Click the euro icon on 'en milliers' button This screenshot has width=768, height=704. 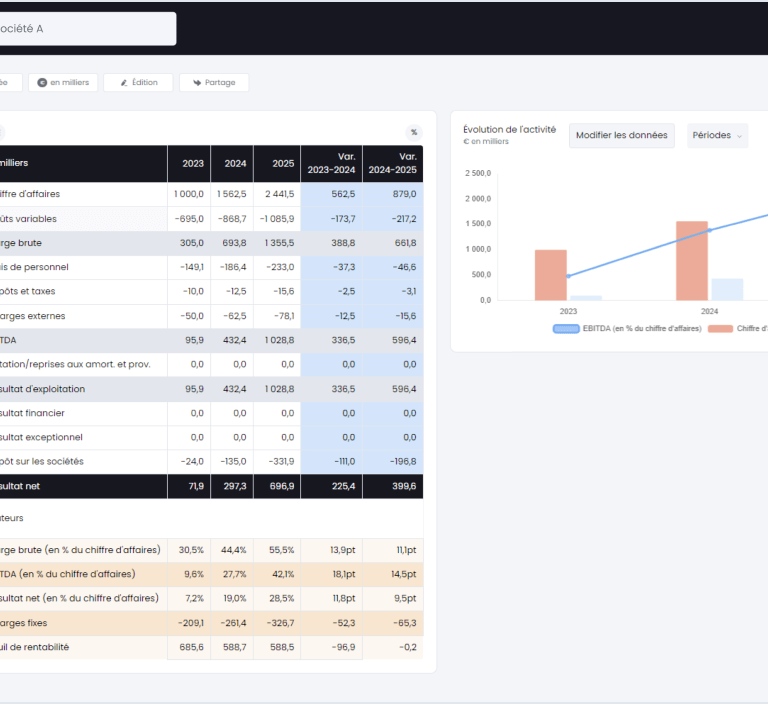(x=42, y=83)
